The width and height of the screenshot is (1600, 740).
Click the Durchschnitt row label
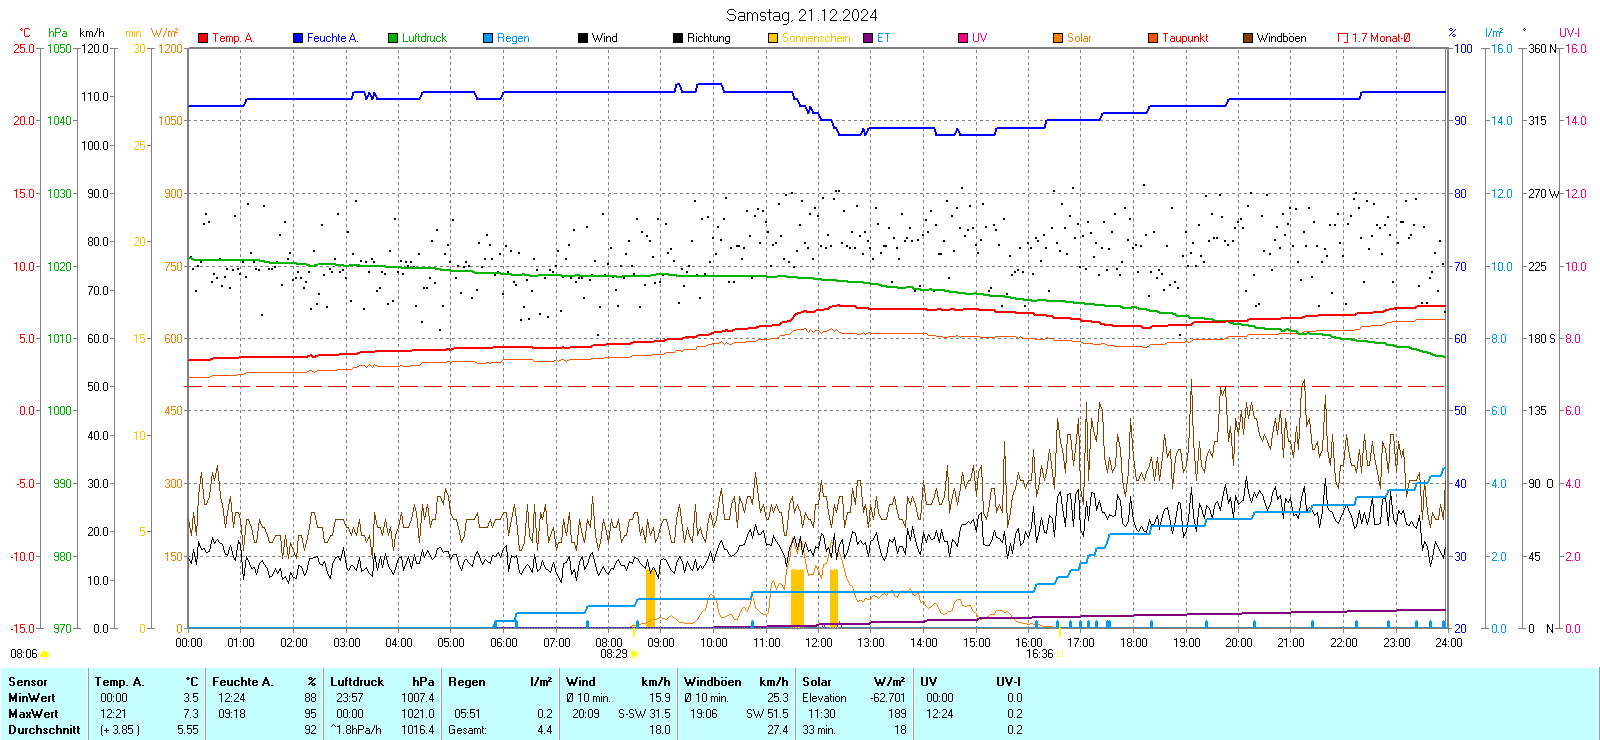coord(44,730)
